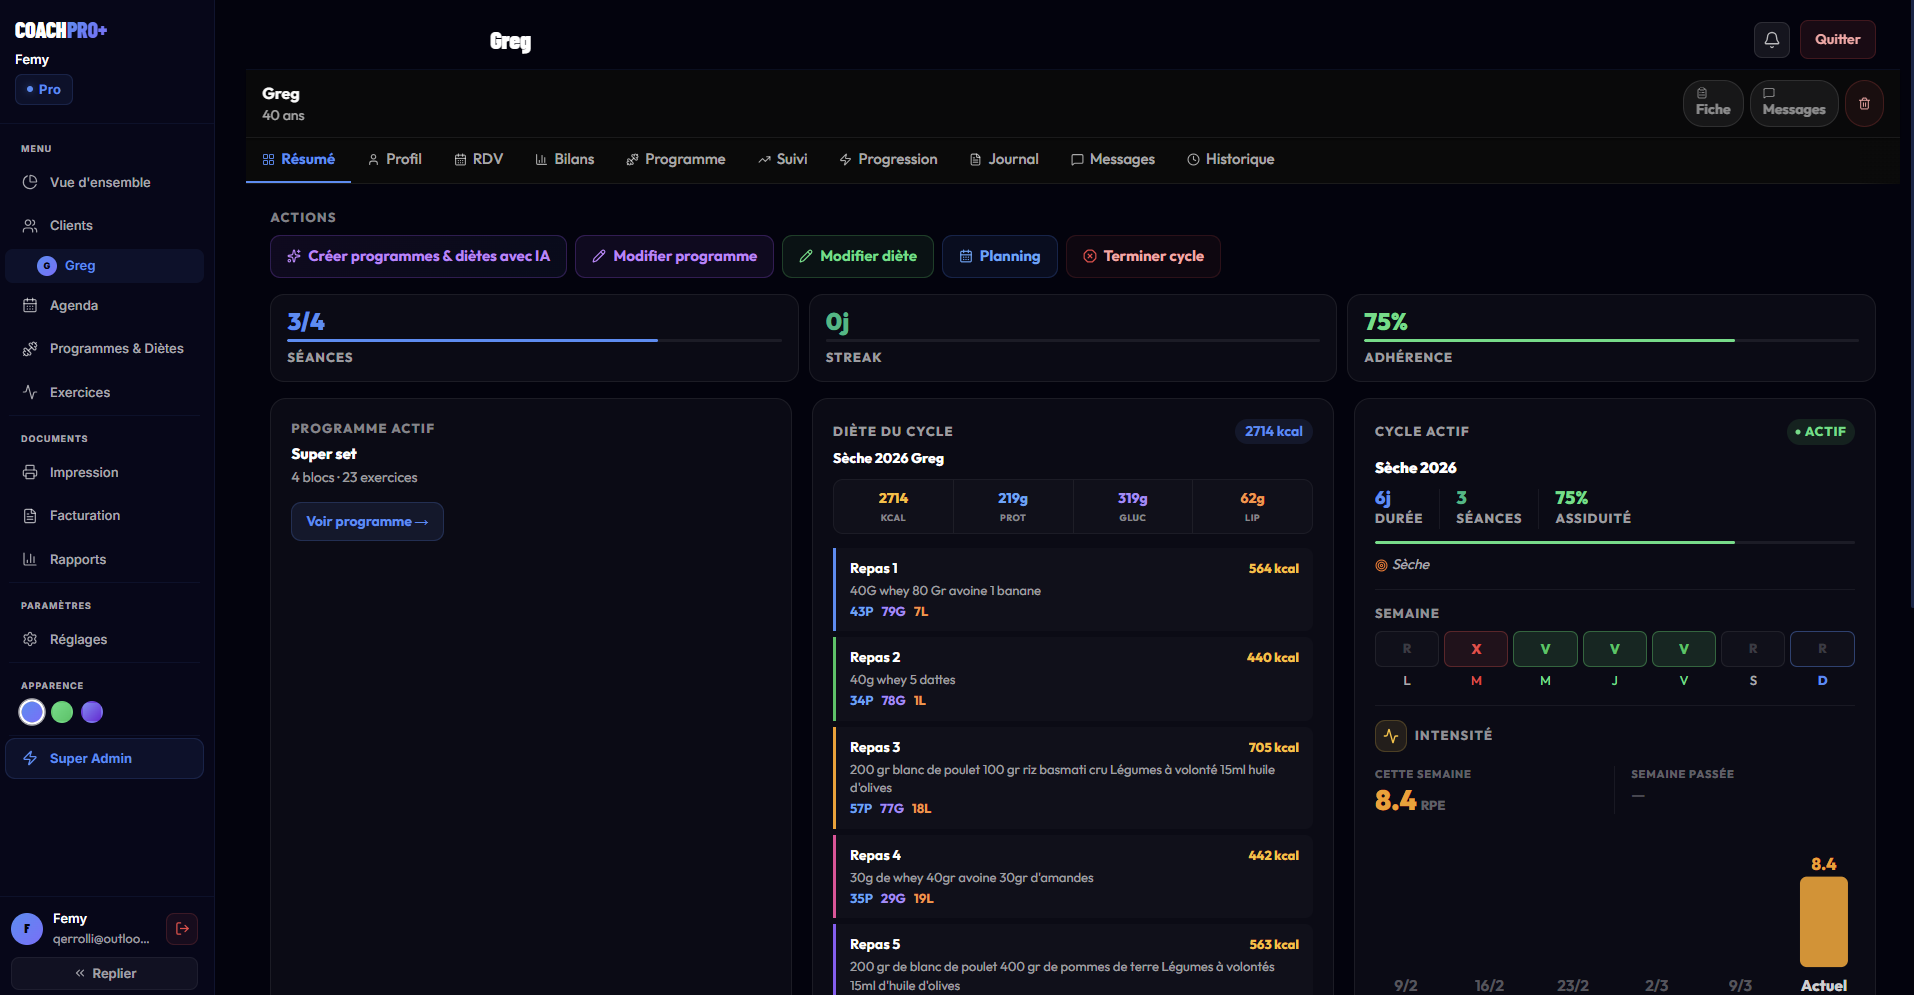Open Vue d'ensemble in sidebar menu

104,182
